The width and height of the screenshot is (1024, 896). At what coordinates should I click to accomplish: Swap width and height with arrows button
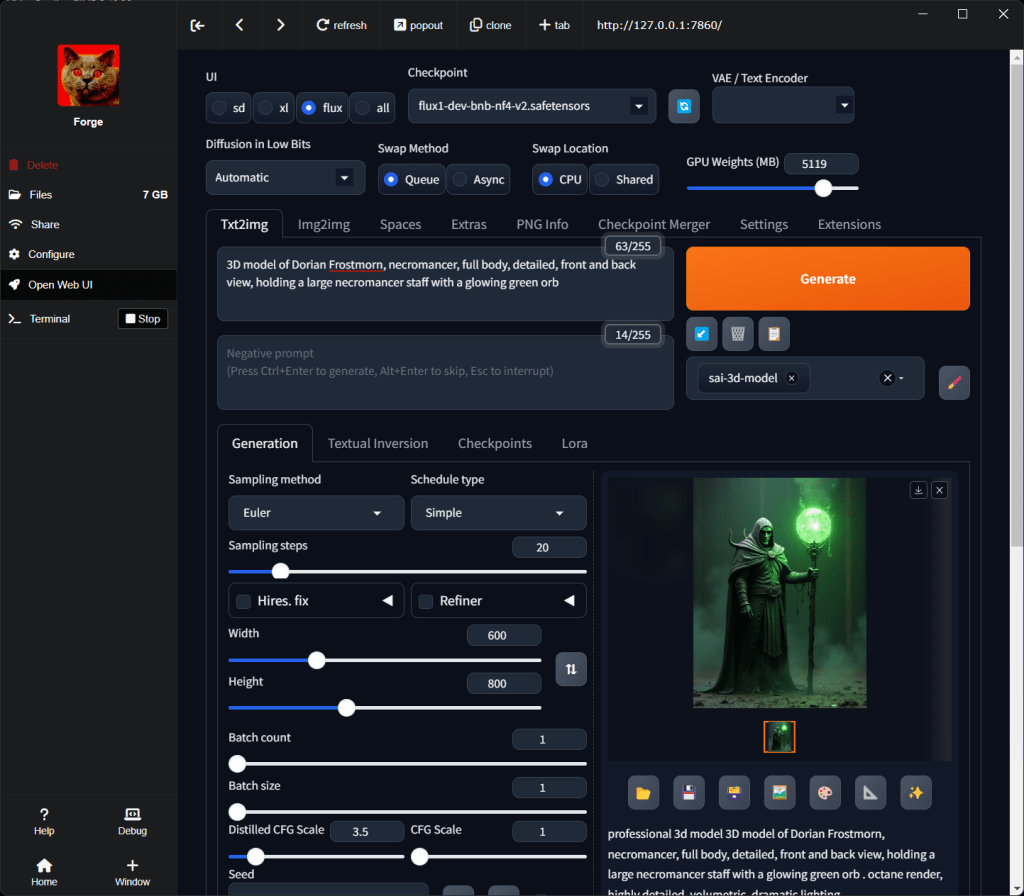click(571, 669)
